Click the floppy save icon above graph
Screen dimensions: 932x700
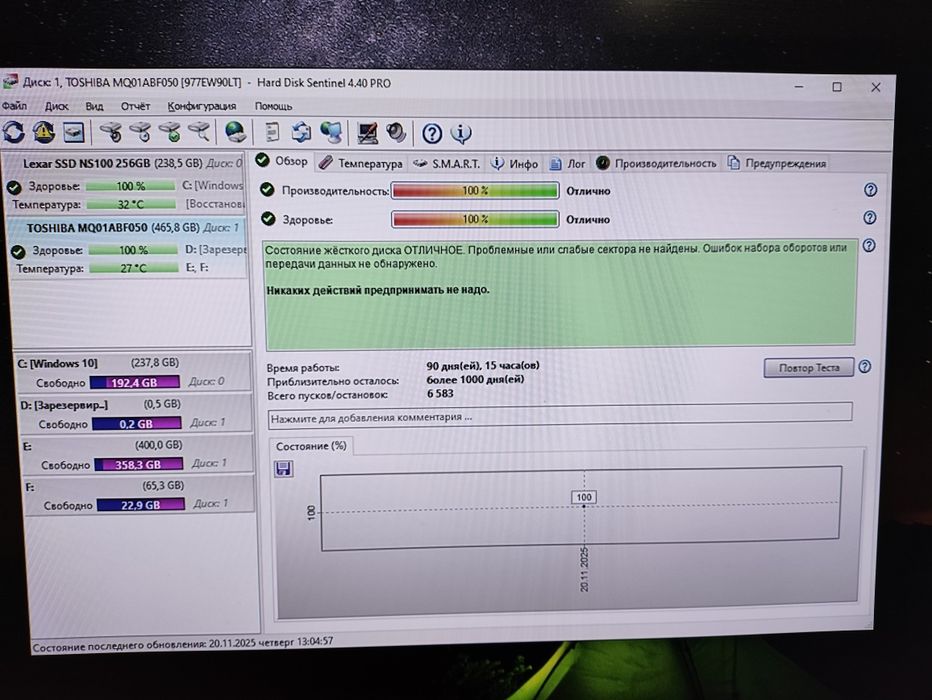[x=284, y=468]
